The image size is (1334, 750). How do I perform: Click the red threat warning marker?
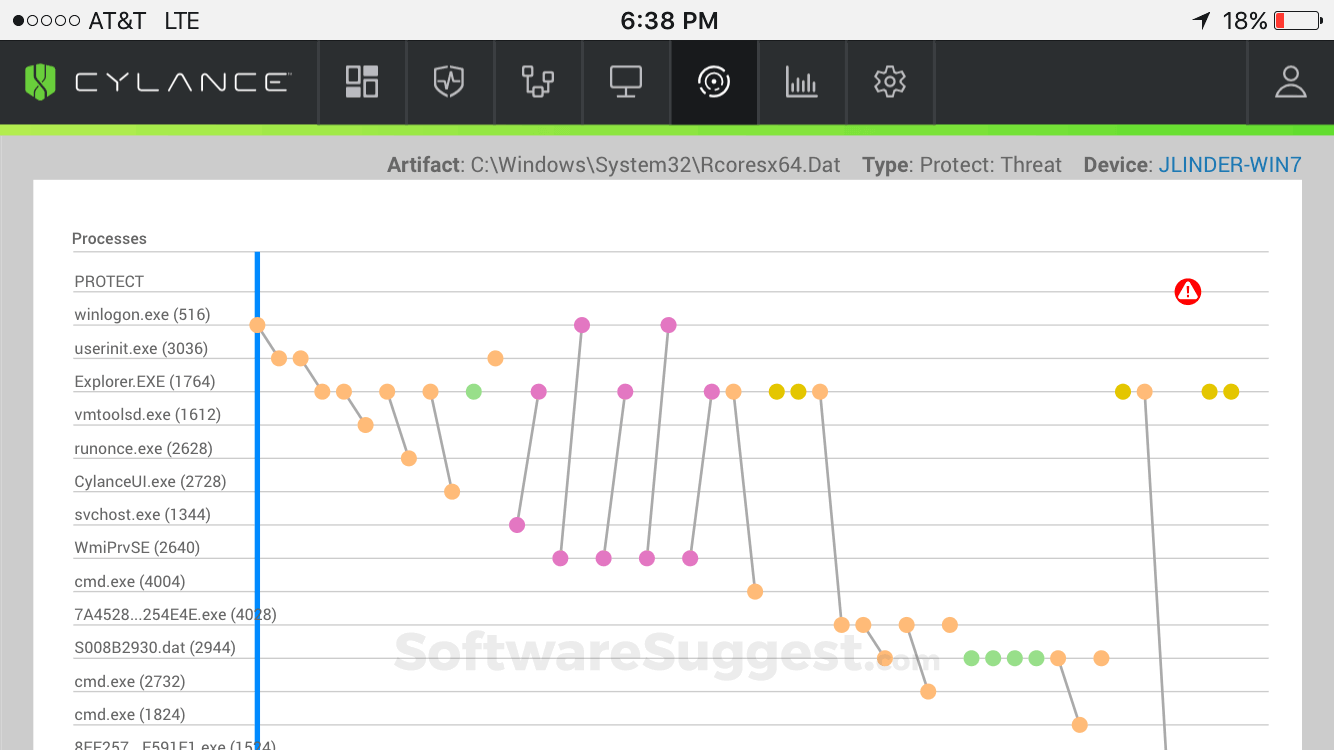pyautogui.click(x=1187, y=292)
